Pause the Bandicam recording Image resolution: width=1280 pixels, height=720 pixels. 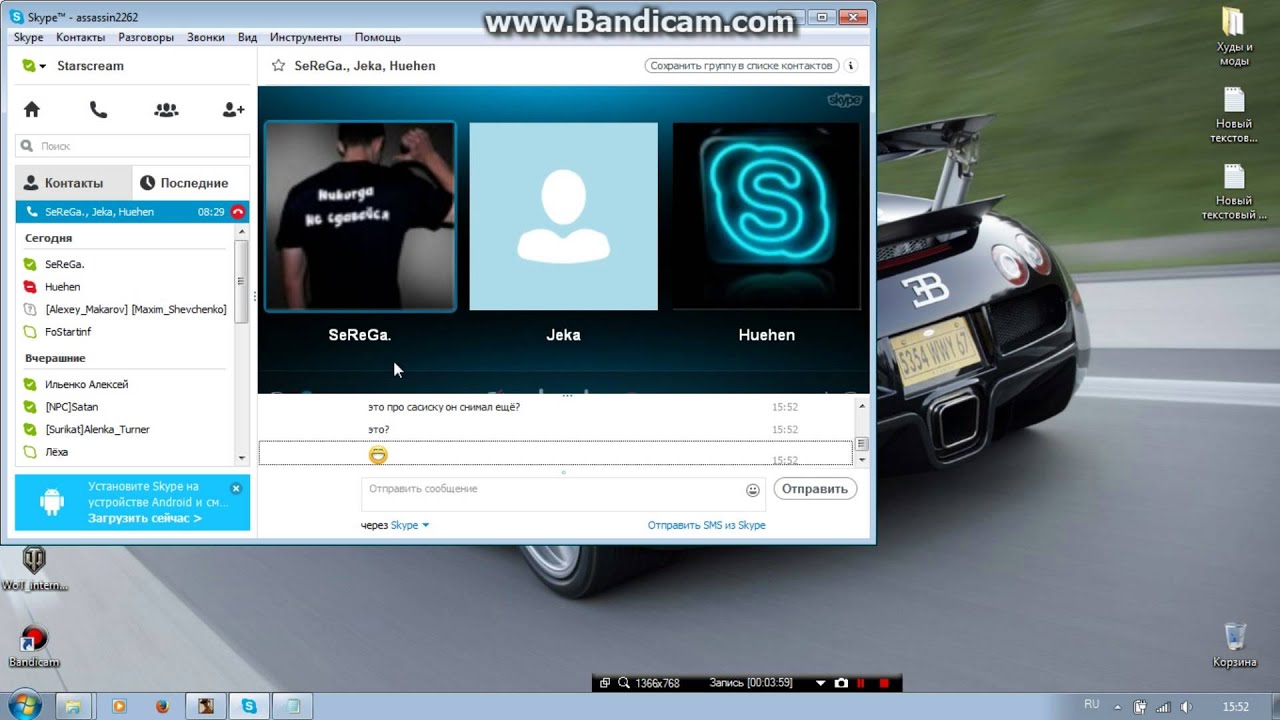(x=861, y=683)
